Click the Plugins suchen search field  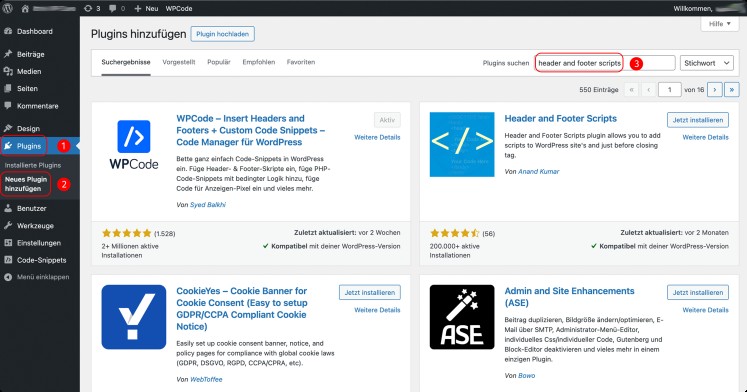[605, 63]
